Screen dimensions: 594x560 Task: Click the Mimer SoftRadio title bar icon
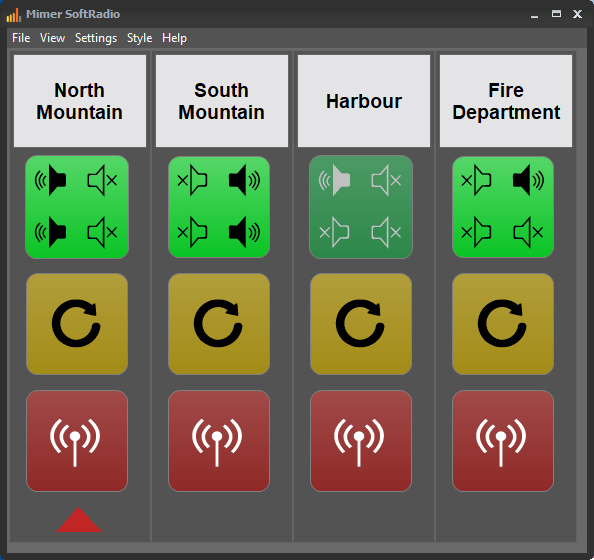(x=14, y=14)
